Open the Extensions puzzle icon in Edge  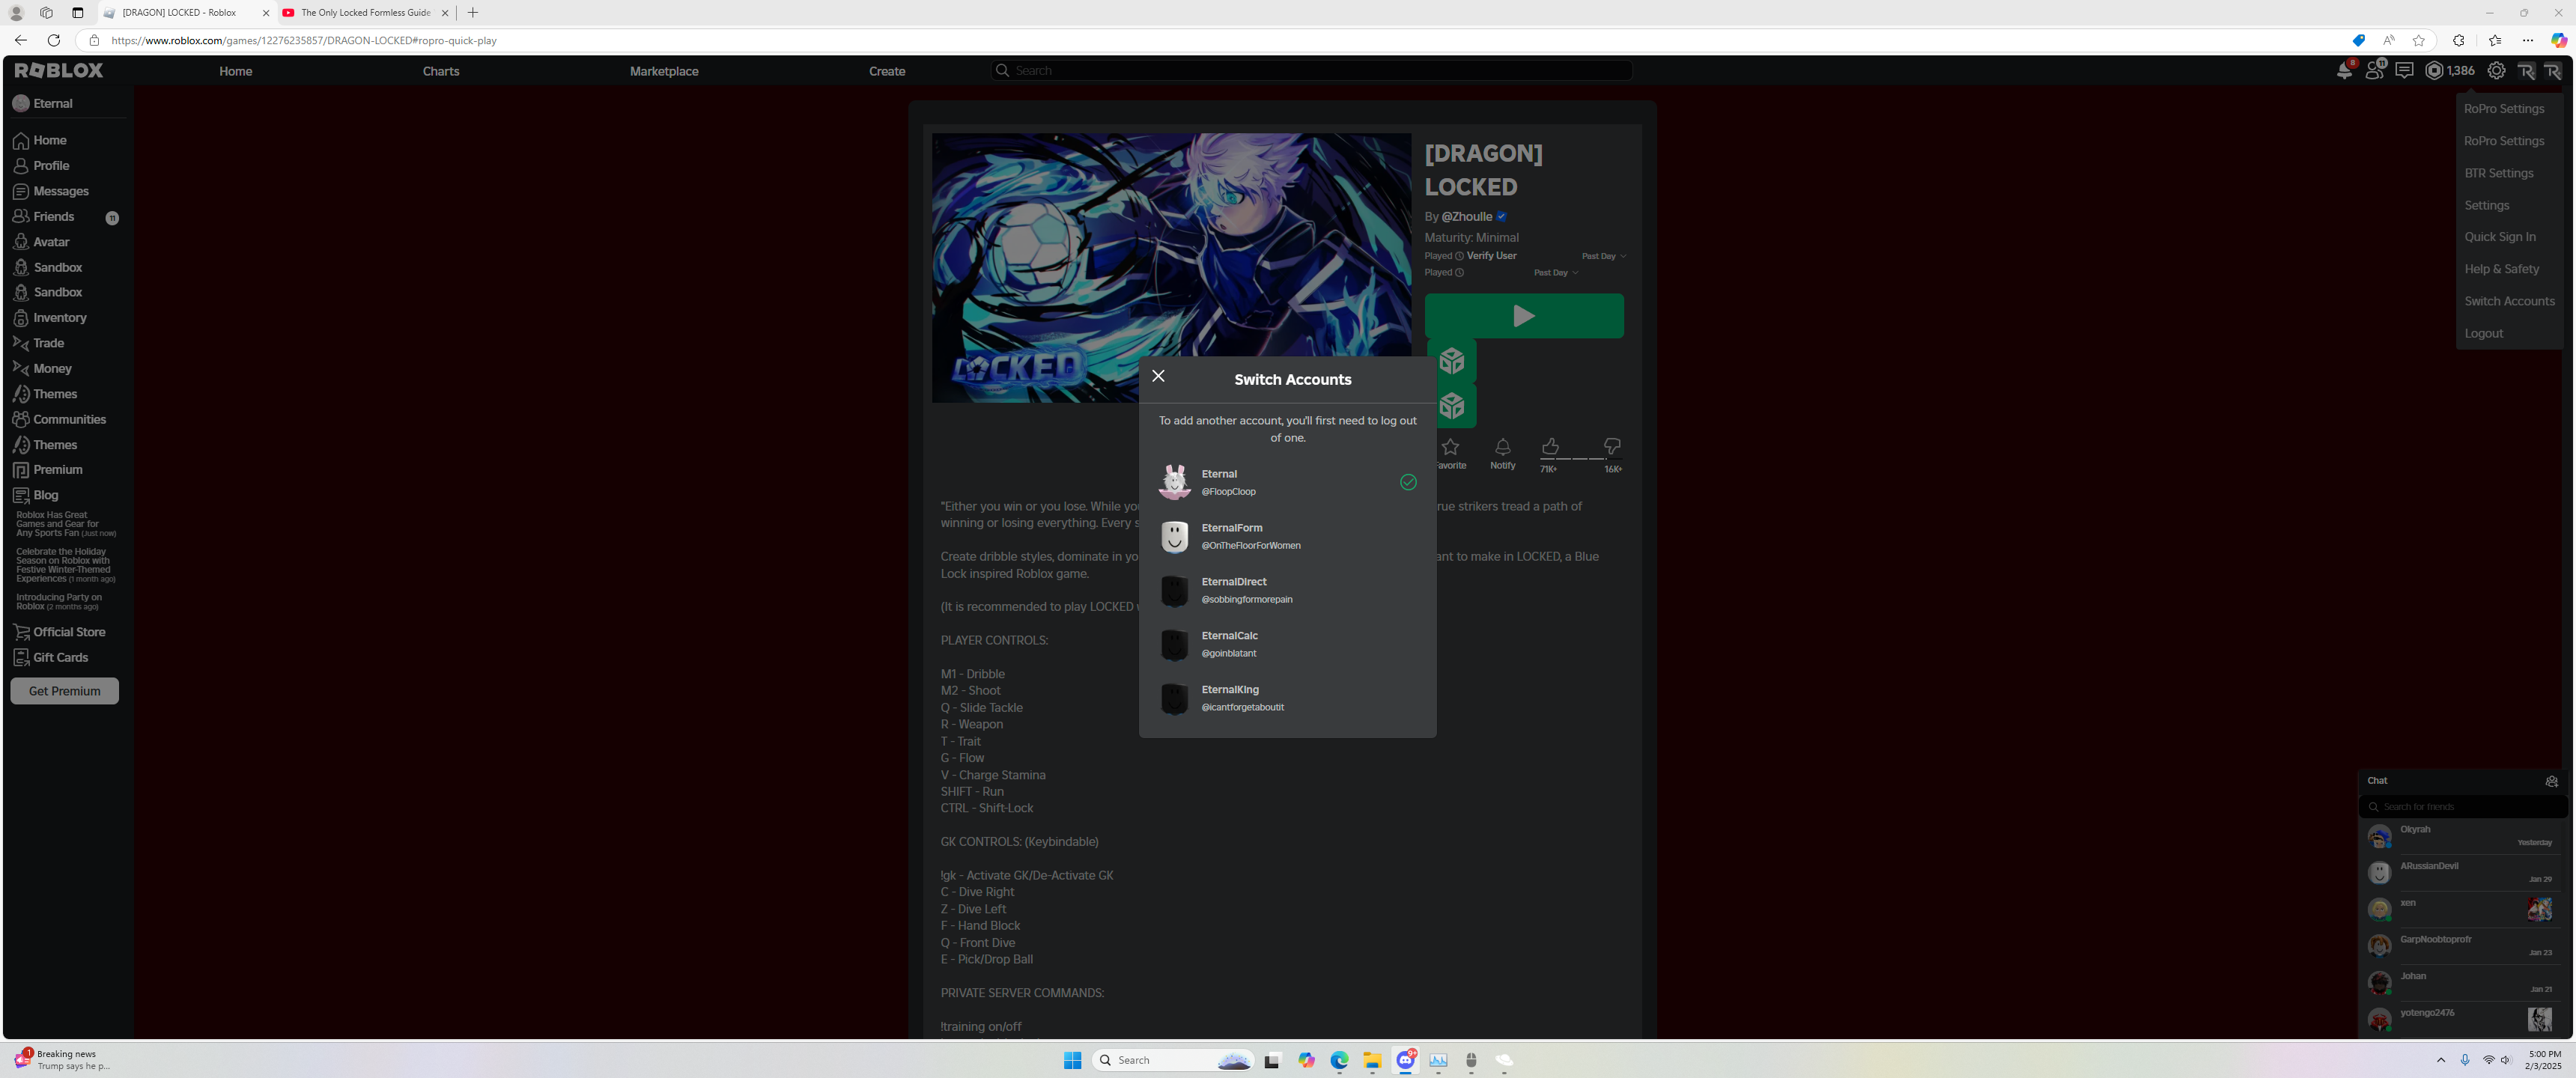coord(2459,40)
